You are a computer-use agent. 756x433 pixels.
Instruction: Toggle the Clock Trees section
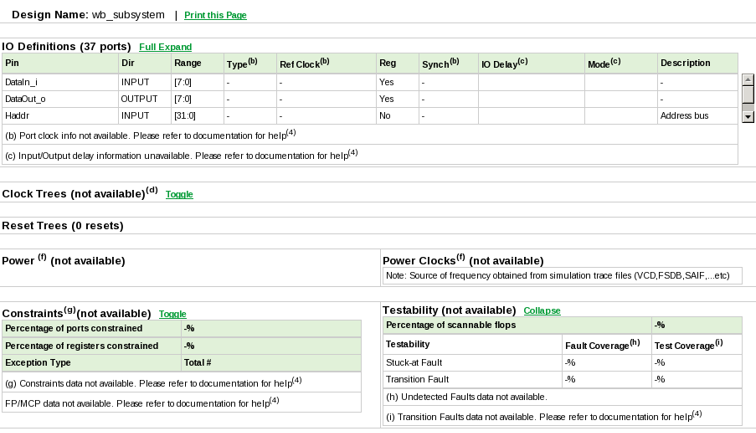pyautogui.click(x=179, y=194)
